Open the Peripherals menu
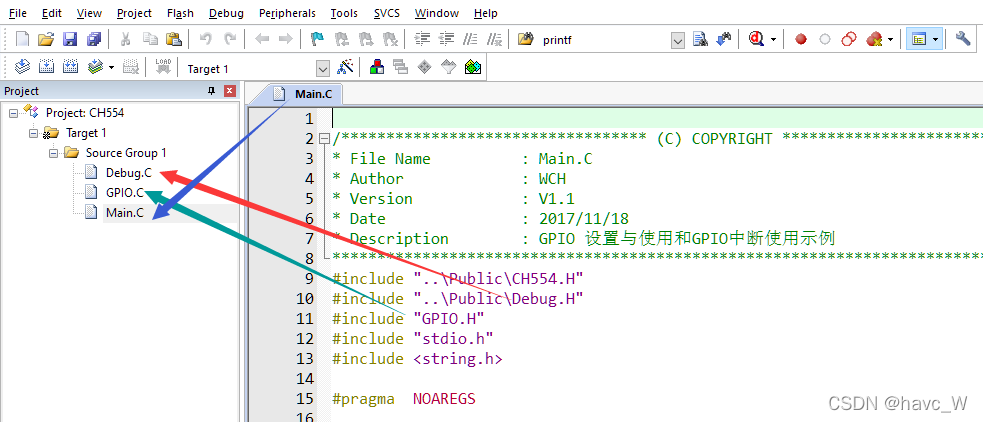This screenshot has height=422, width=983. (287, 13)
